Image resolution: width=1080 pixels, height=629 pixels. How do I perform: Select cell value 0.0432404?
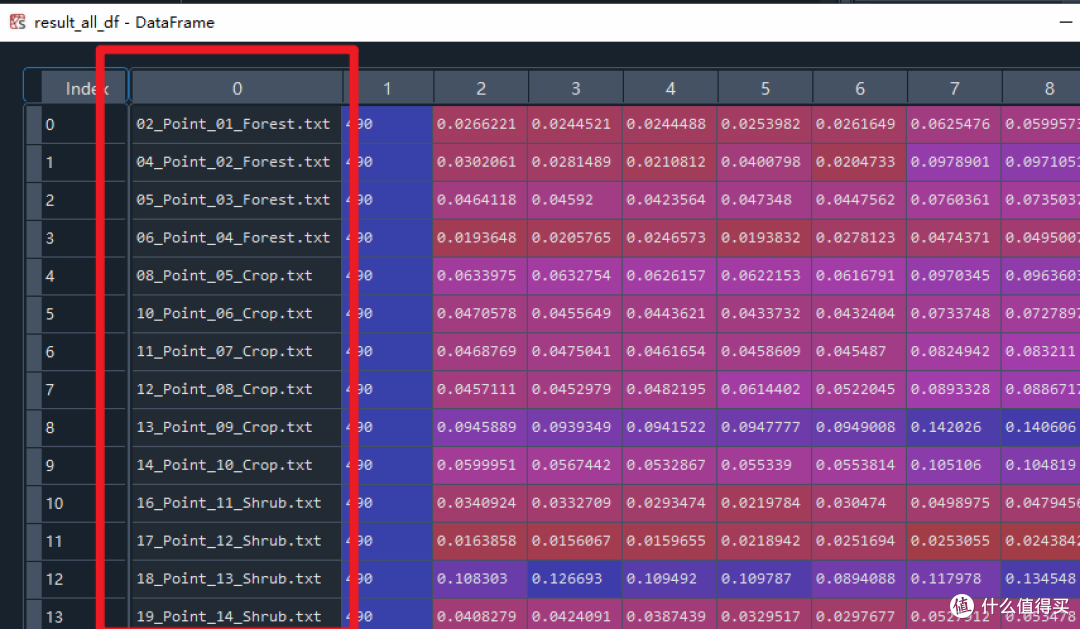point(860,314)
